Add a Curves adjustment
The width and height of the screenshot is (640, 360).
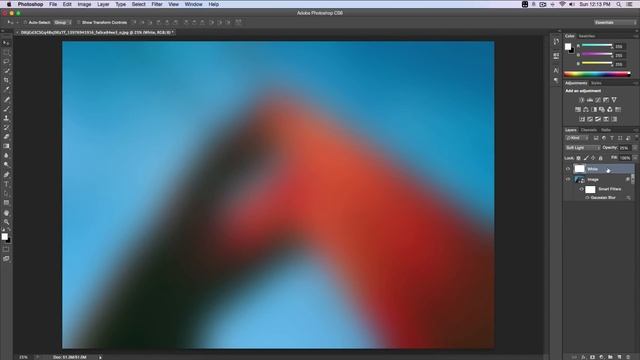598,100
